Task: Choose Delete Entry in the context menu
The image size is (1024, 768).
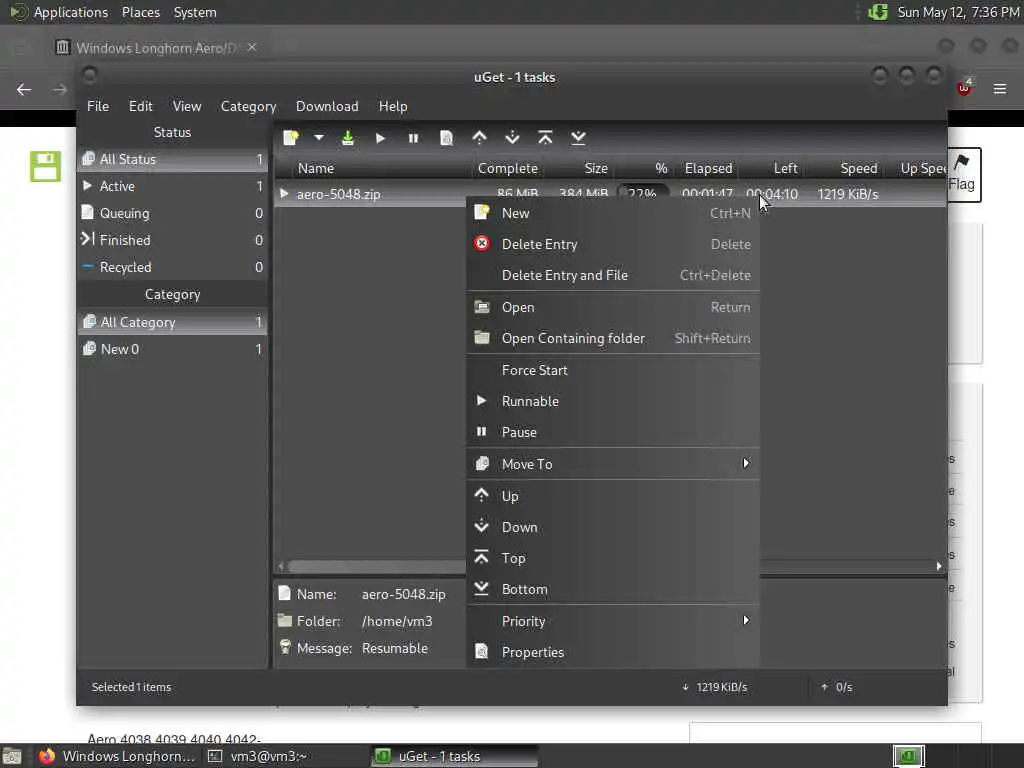Action: (x=613, y=244)
